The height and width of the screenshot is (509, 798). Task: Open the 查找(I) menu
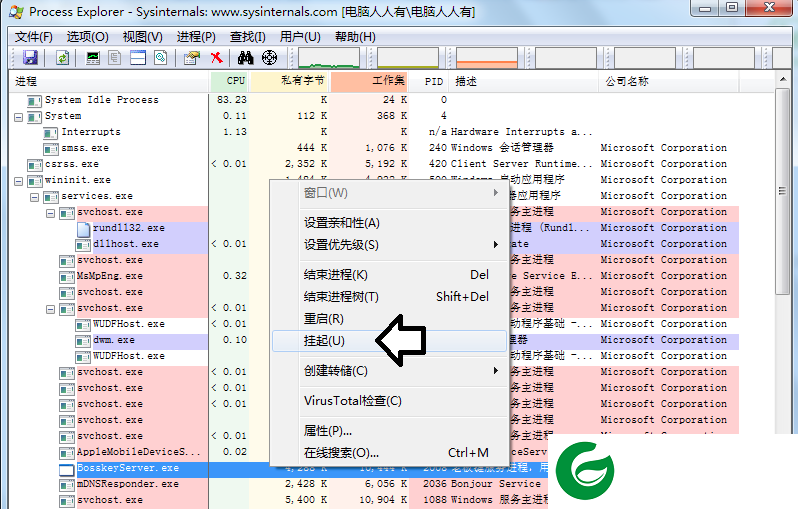pos(248,37)
